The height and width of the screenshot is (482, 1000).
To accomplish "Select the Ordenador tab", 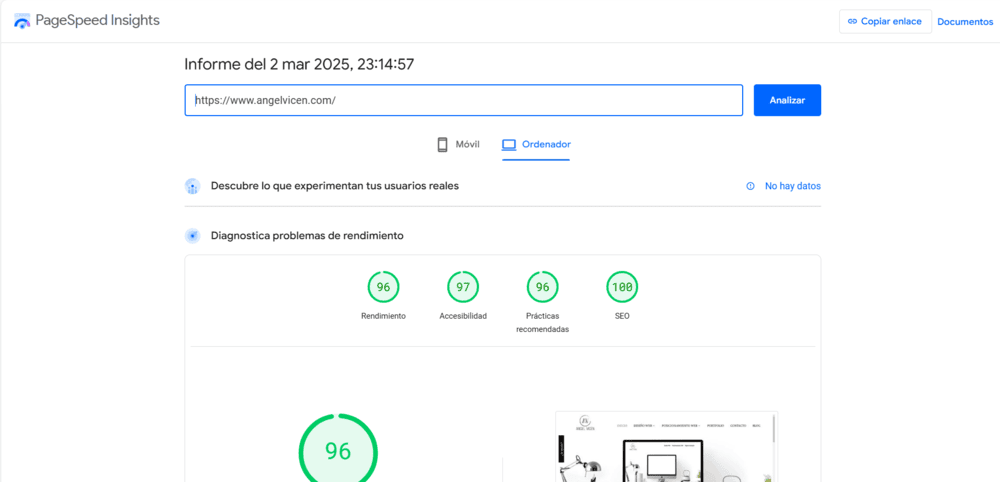I will [x=536, y=145].
